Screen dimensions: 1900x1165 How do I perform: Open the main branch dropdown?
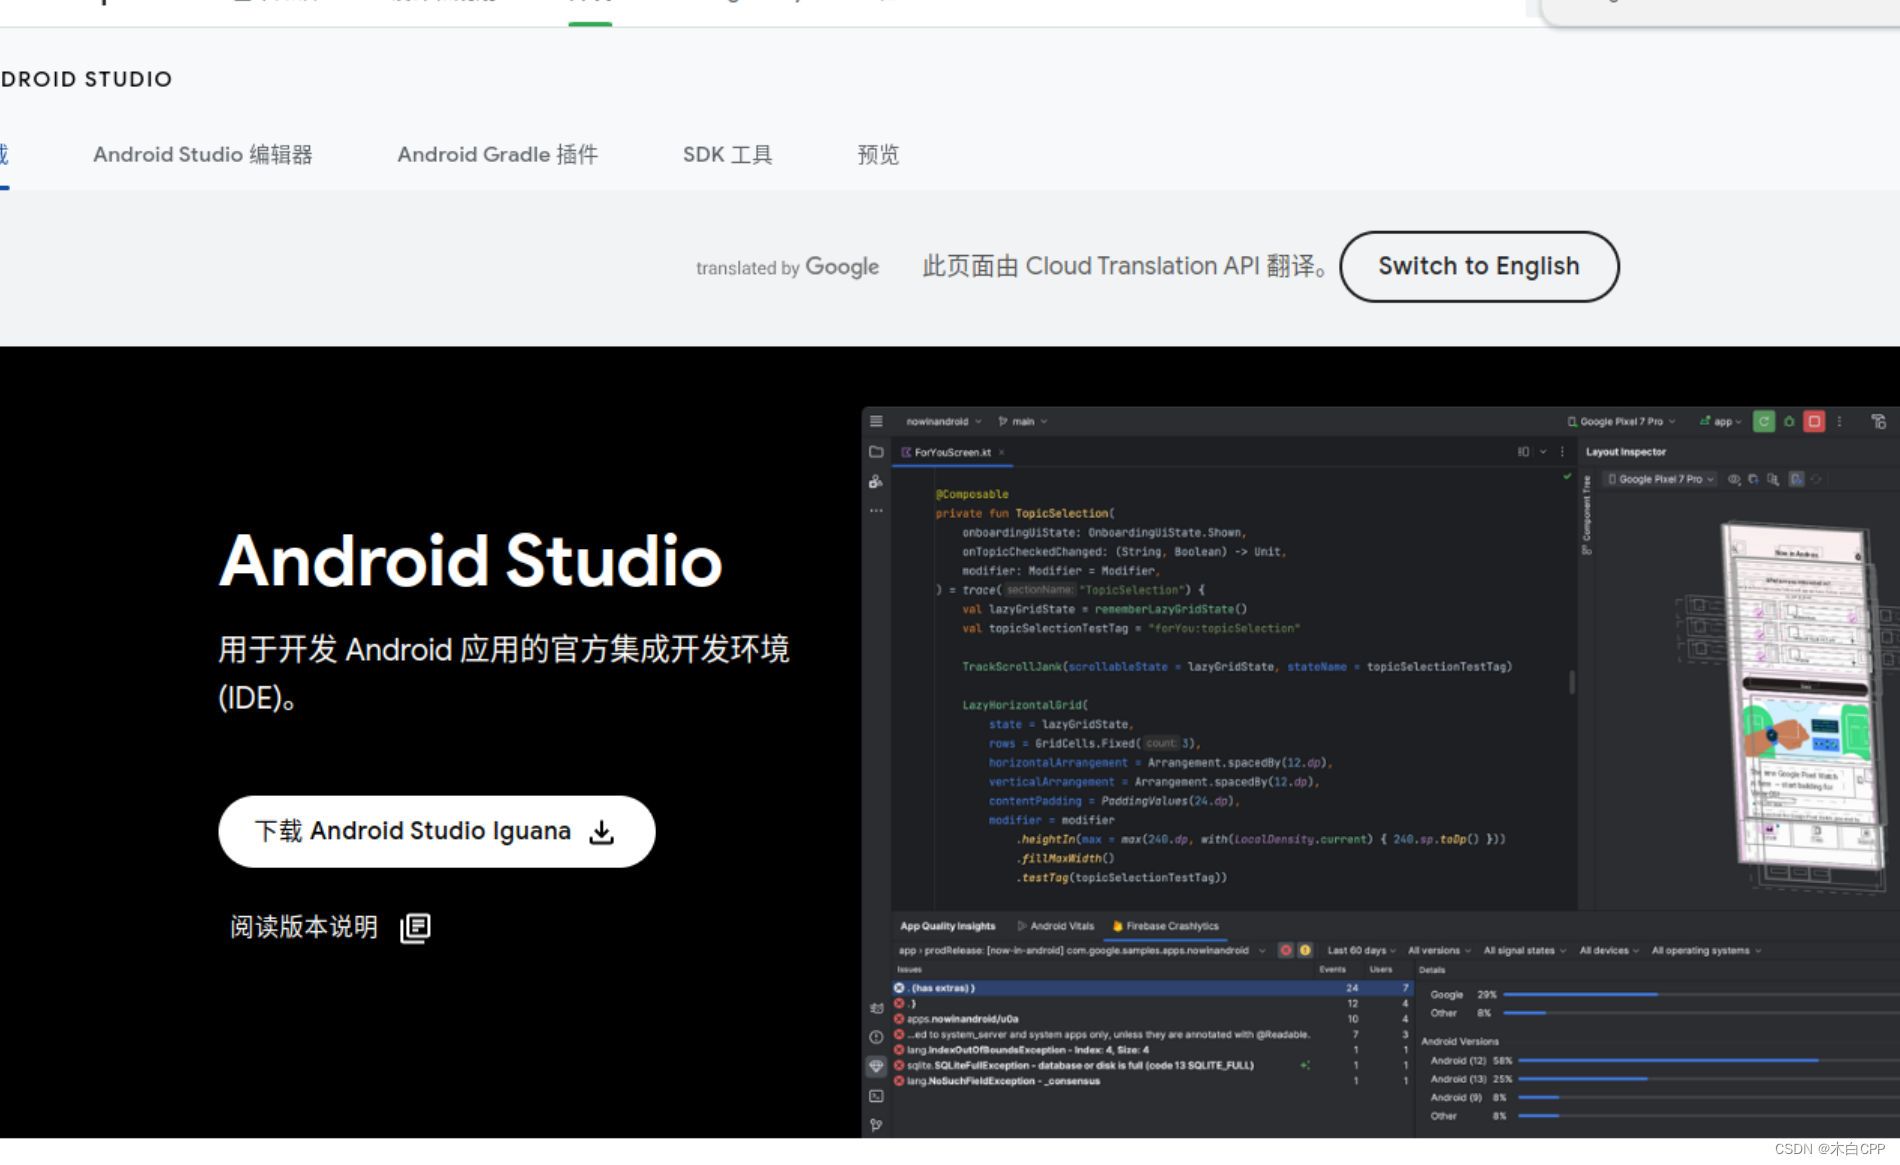tap(1023, 421)
